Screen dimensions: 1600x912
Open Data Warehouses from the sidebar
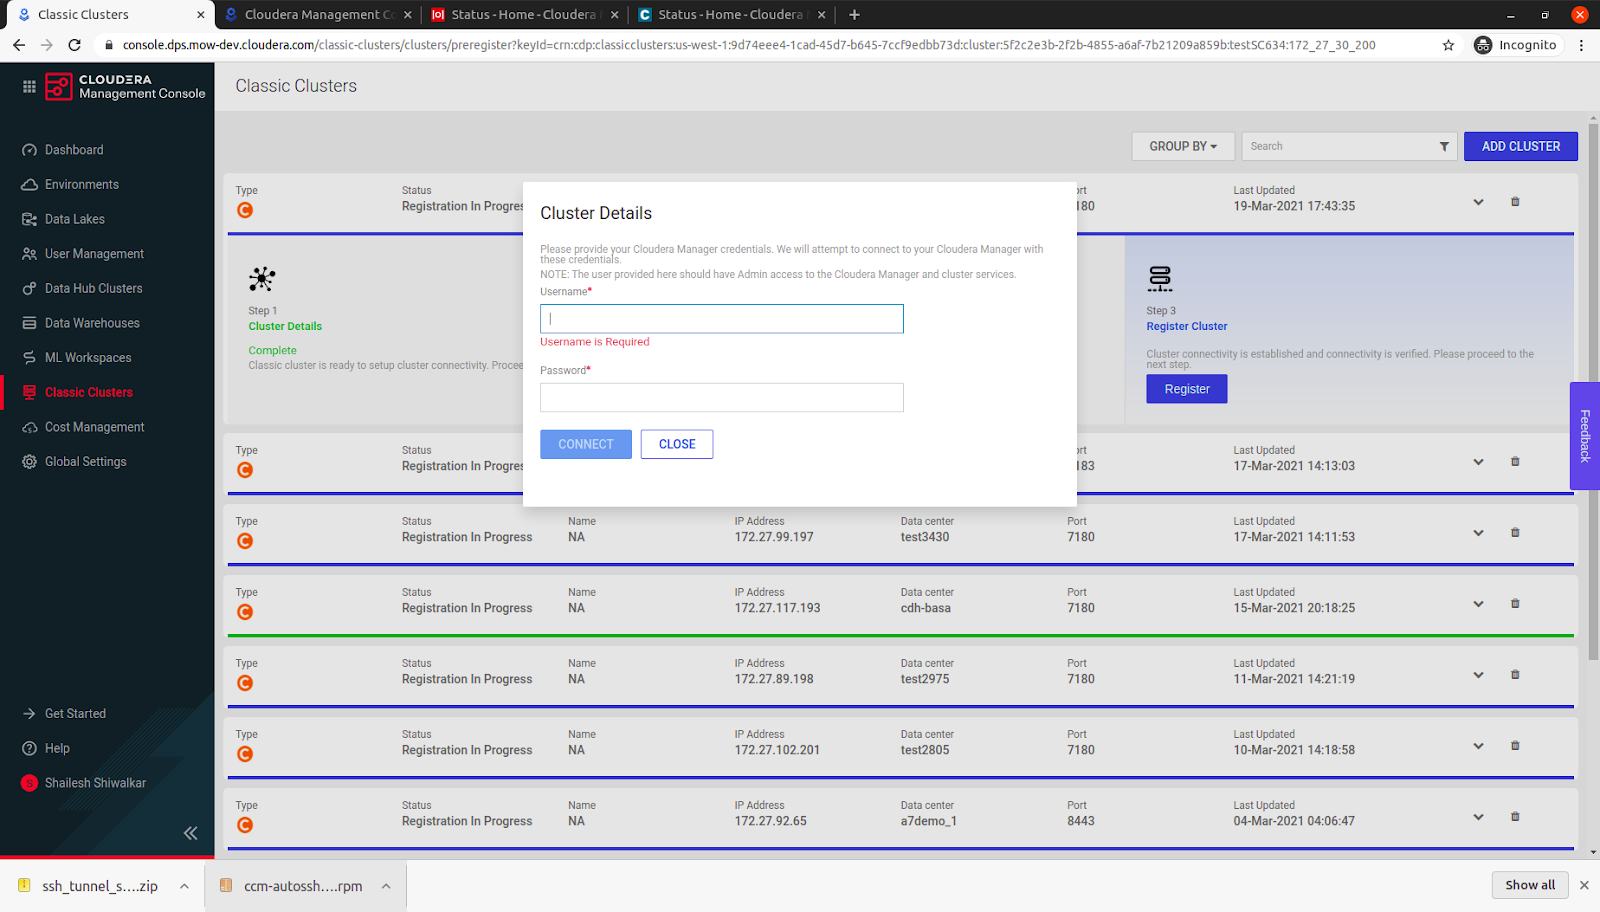(x=91, y=322)
